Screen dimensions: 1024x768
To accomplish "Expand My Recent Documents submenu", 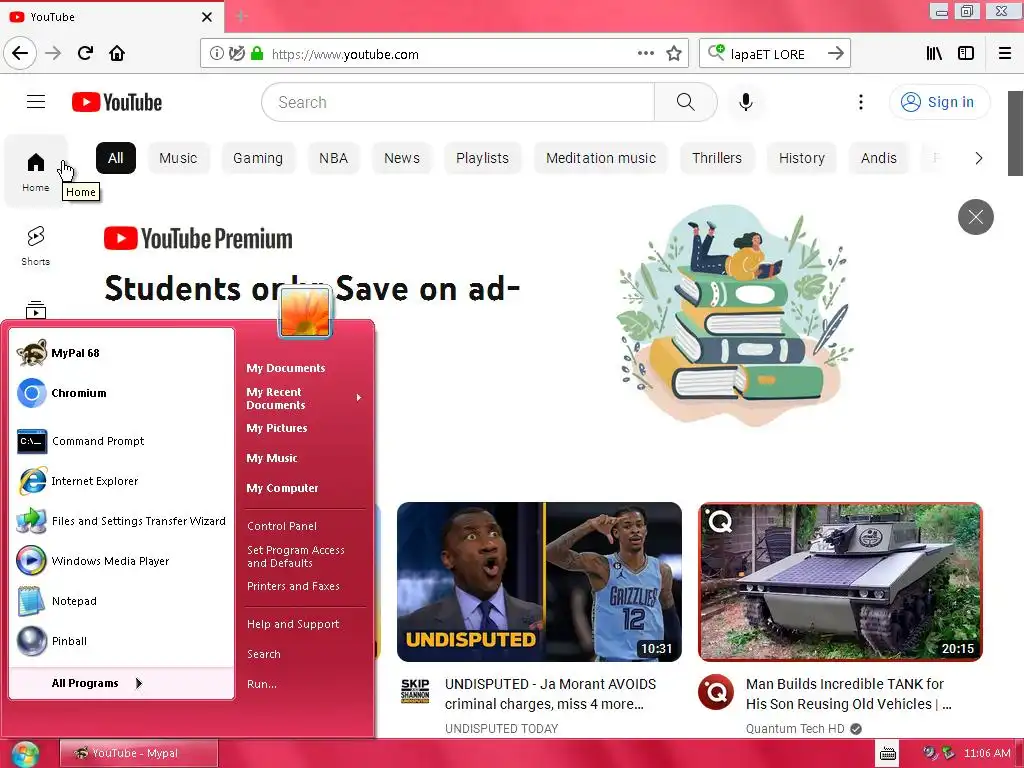I will pyautogui.click(x=304, y=398).
